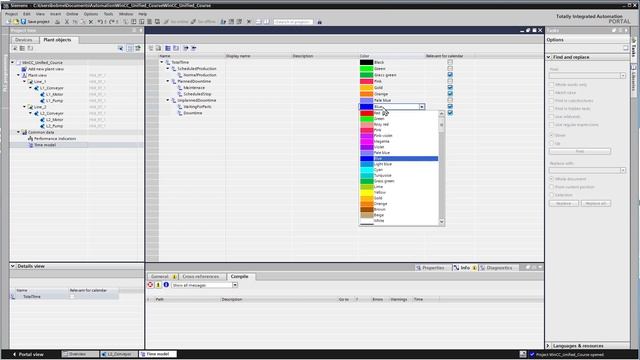Screen dimensions: 640x360
Task: Click the undo arrow in the toolbar
Action: click(100, 22)
